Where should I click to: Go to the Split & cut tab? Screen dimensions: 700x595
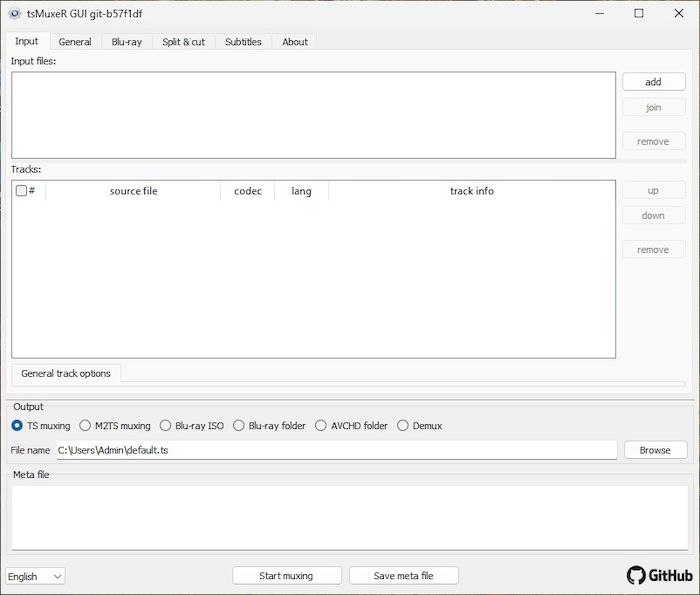tap(184, 42)
